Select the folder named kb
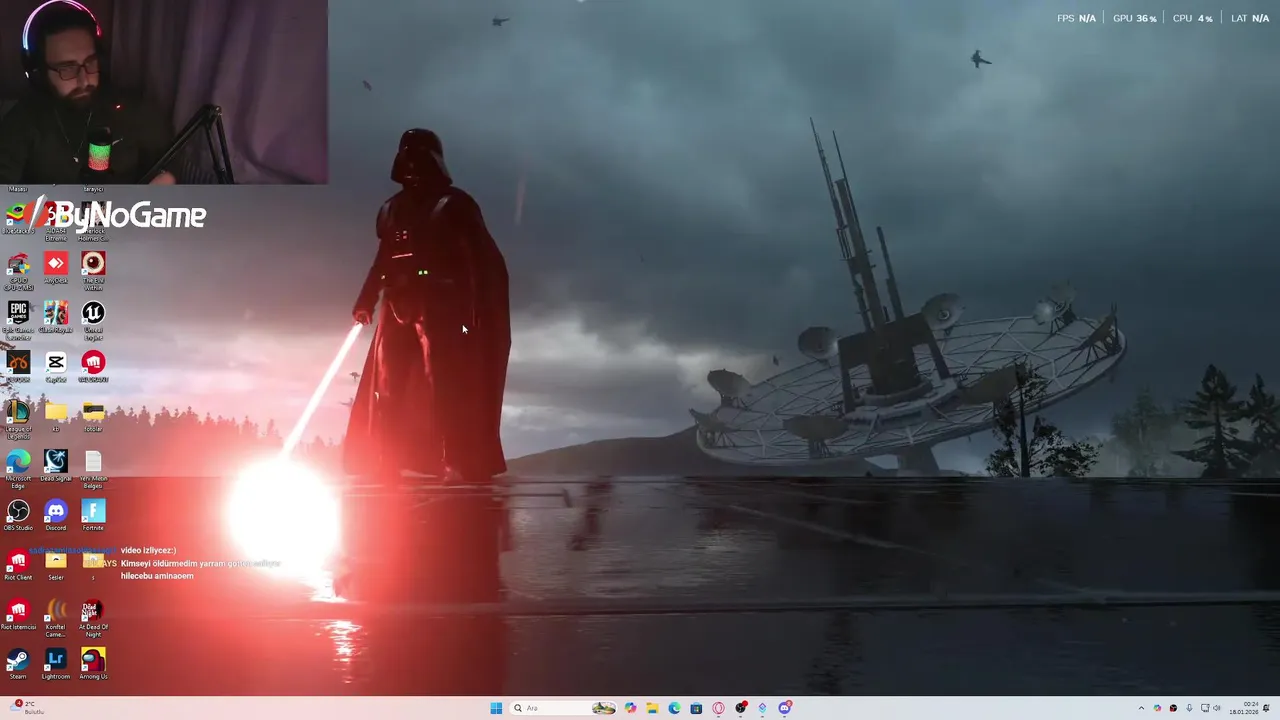 tap(56, 416)
